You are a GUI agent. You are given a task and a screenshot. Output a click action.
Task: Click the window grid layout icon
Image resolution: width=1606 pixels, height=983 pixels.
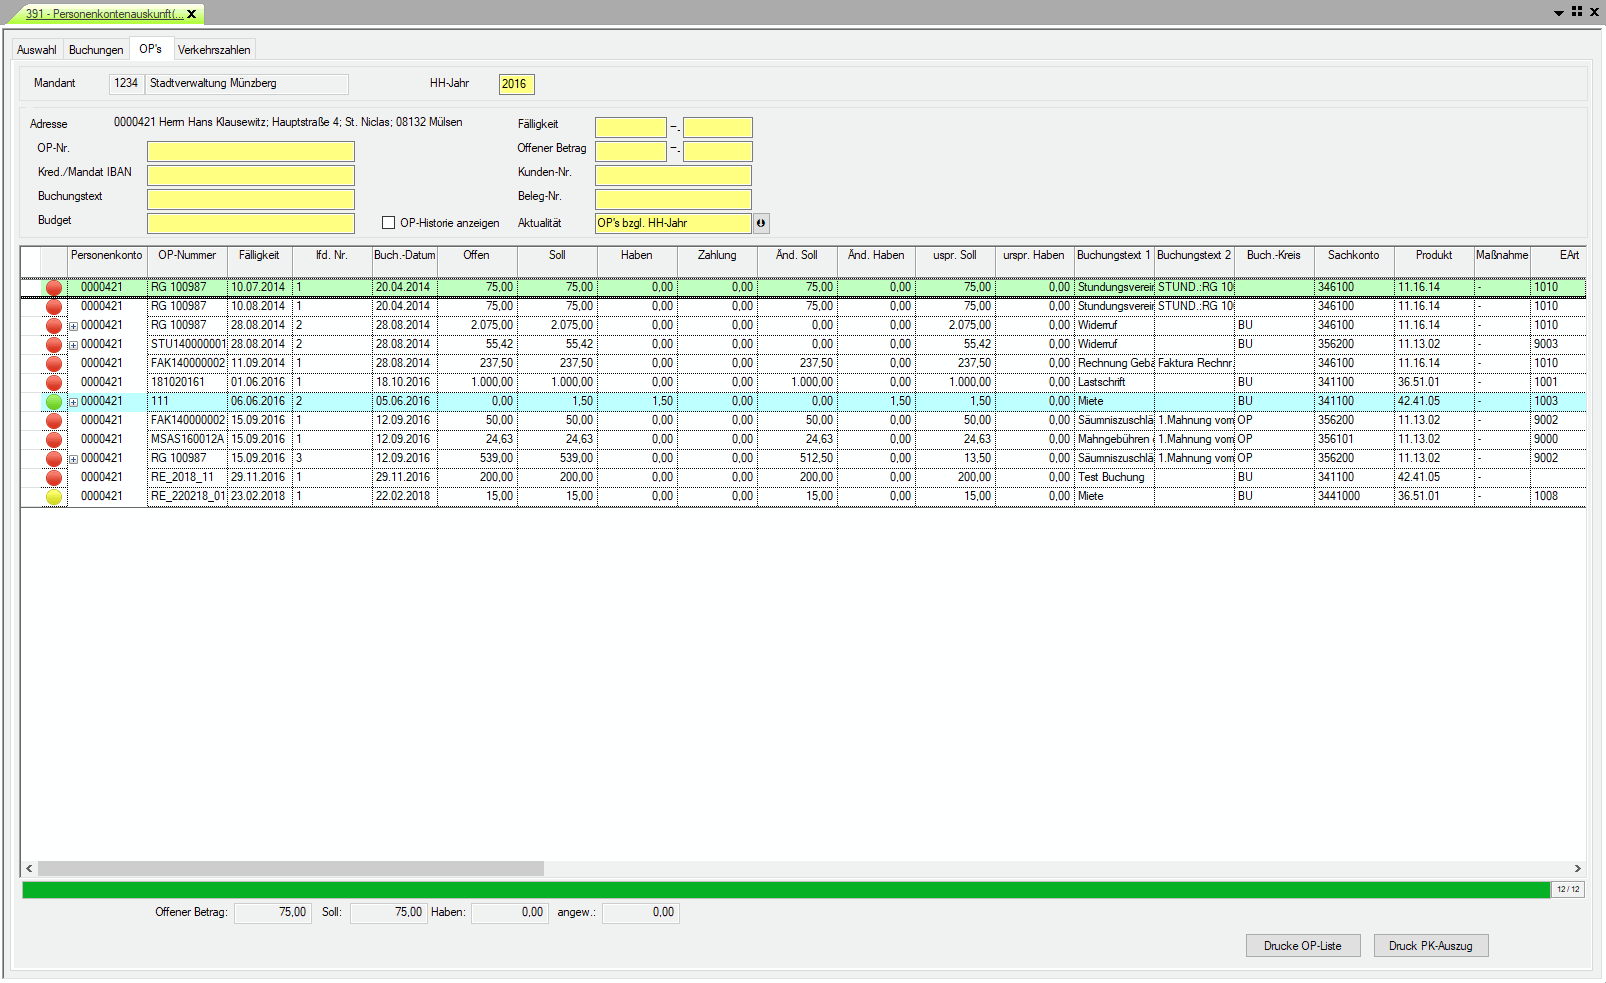1577,12
